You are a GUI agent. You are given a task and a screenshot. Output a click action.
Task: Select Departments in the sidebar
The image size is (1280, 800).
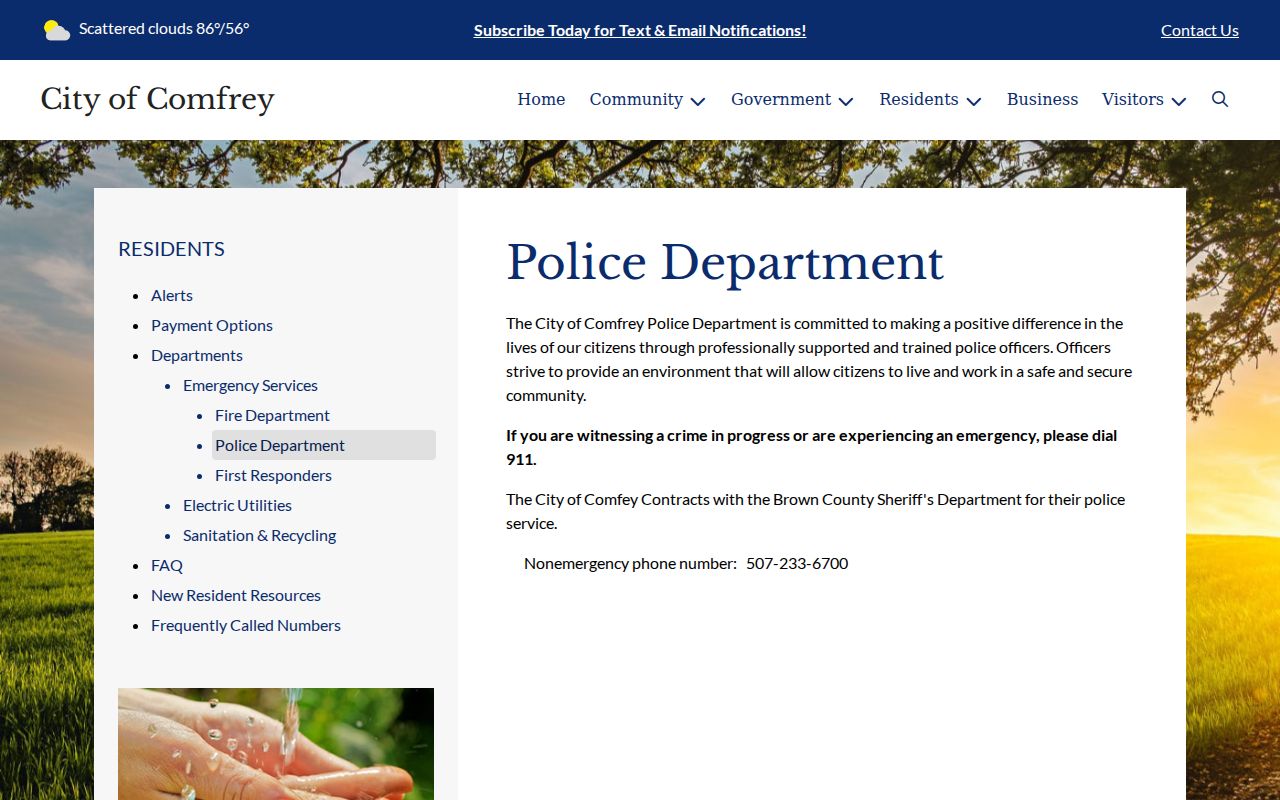[x=197, y=355]
